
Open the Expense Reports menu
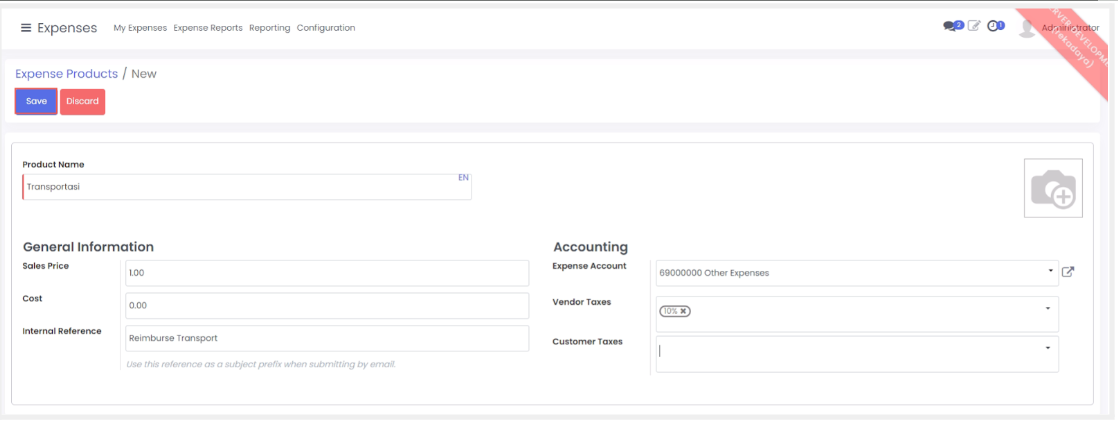point(208,28)
